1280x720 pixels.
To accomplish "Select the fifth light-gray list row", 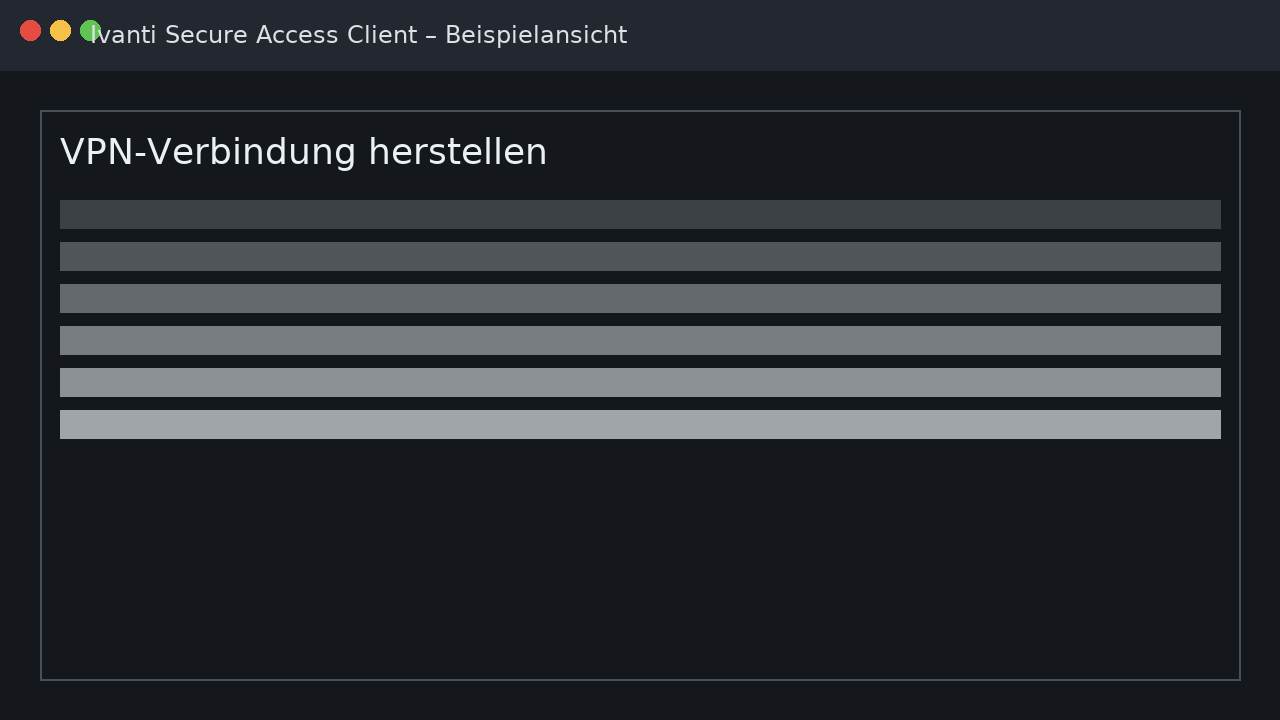I will [640, 382].
